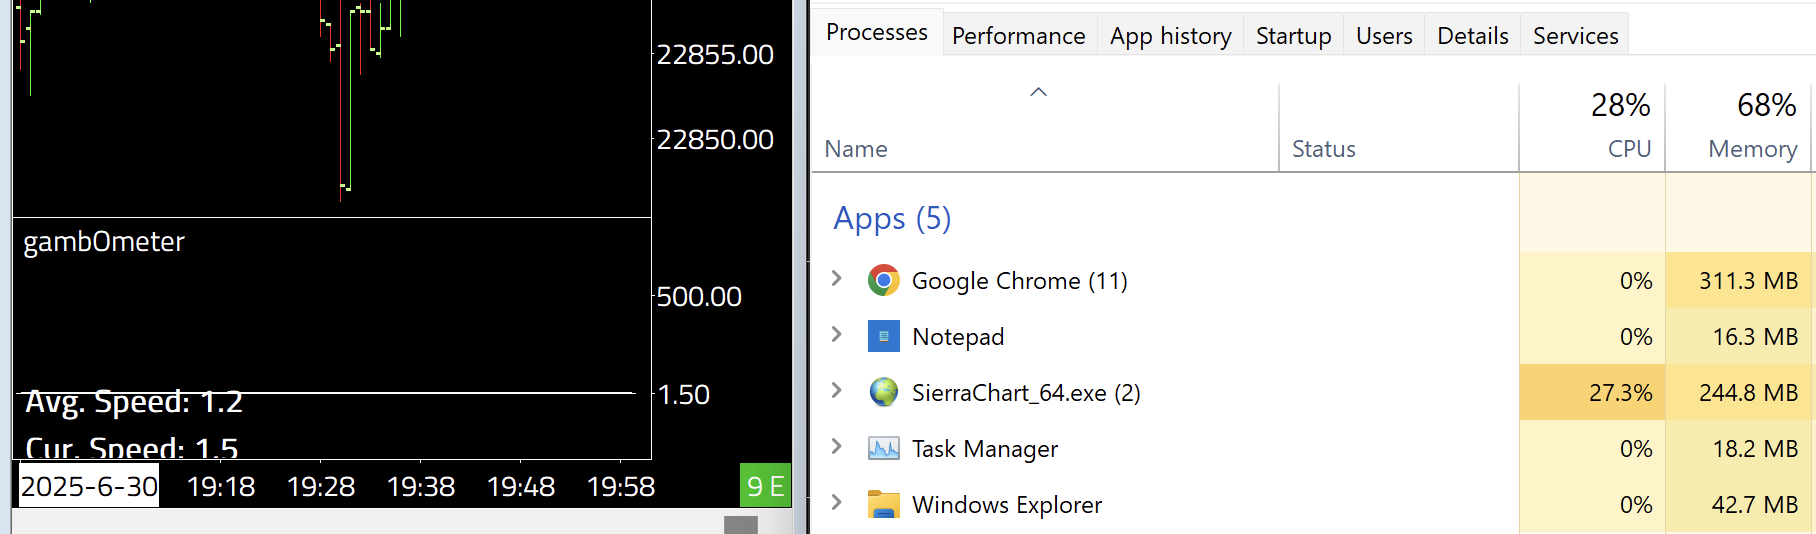
Task: Click the SierraChart_64.exe globe icon
Action: (883, 393)
